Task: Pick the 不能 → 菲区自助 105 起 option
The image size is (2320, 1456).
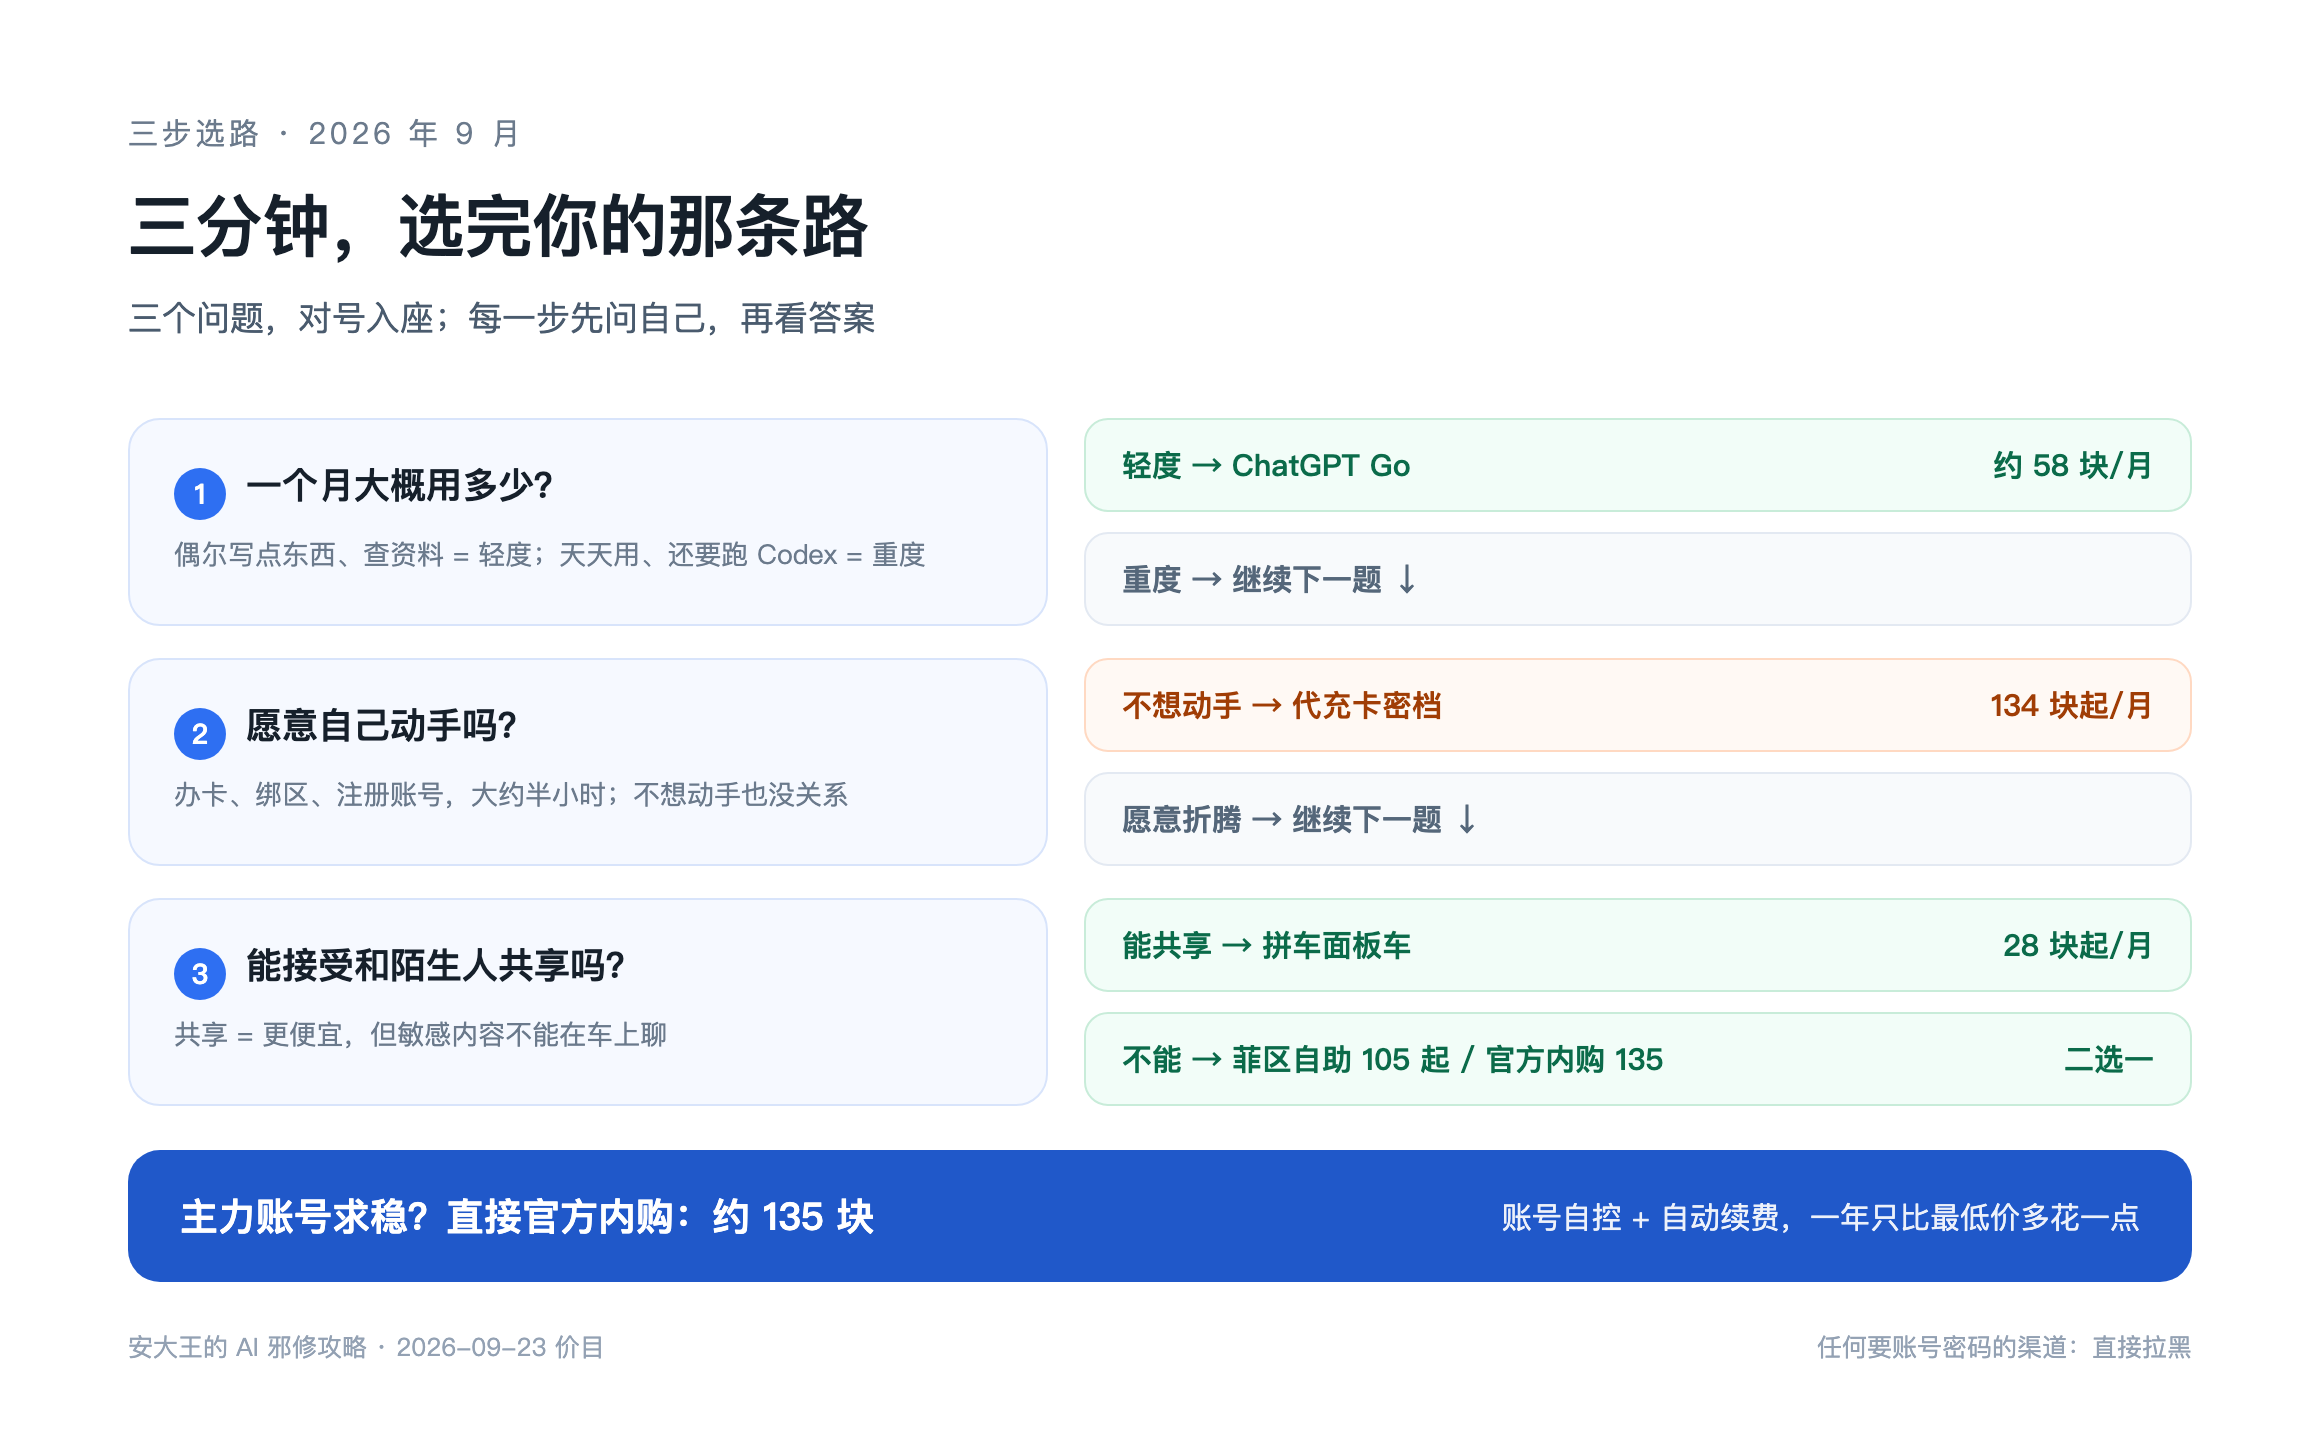Action: tap(1637, 1059)
